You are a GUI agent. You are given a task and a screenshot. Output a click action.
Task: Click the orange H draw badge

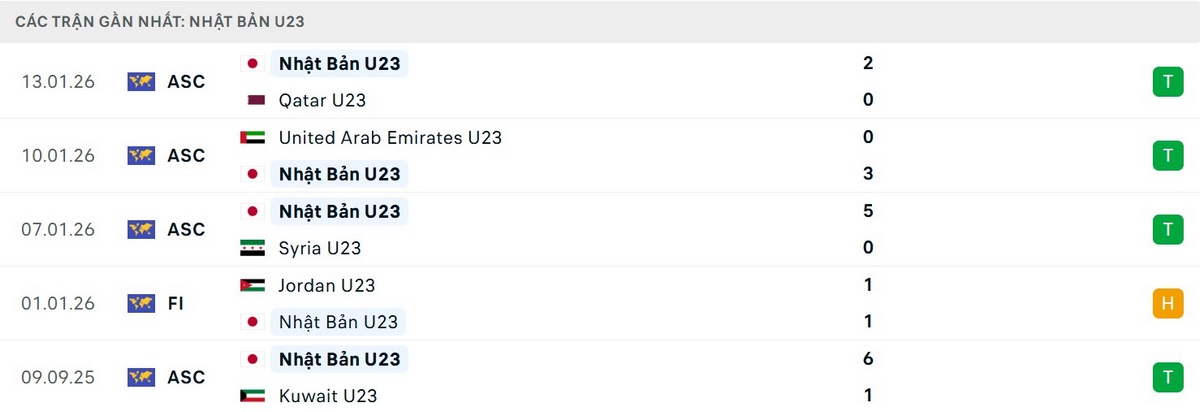coord(1166,303)
